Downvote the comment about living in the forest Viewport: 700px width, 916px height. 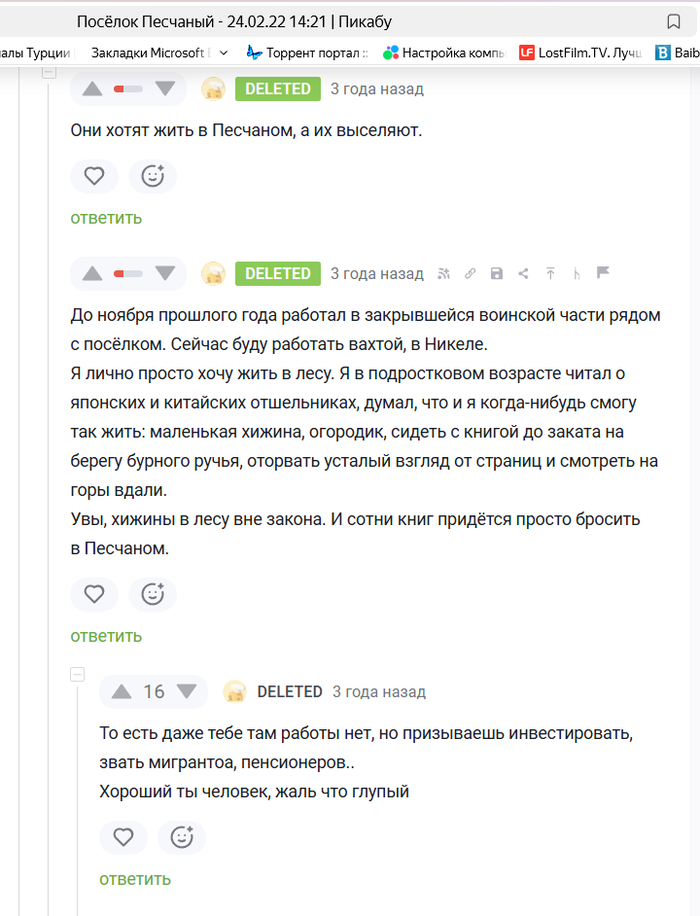tap(164, 273)
